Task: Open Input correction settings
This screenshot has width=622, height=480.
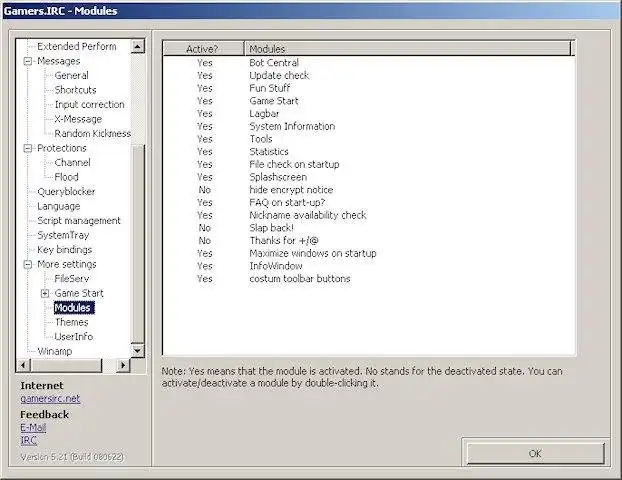Action: 89,105
